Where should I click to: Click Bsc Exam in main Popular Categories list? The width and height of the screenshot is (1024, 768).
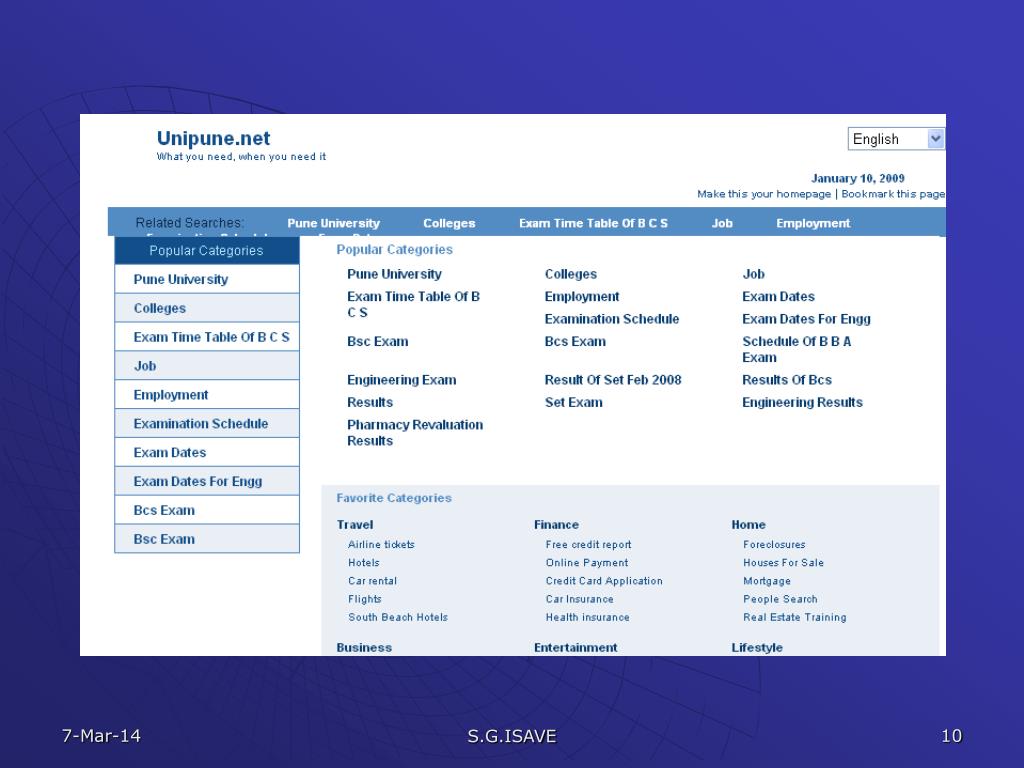point(377,342)
